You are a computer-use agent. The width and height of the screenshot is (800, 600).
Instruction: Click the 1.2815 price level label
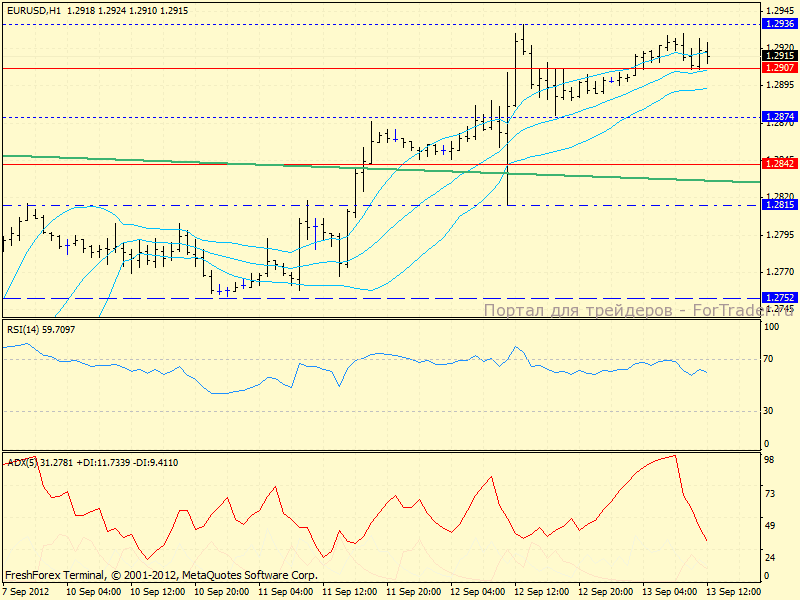tap(778, 205)
